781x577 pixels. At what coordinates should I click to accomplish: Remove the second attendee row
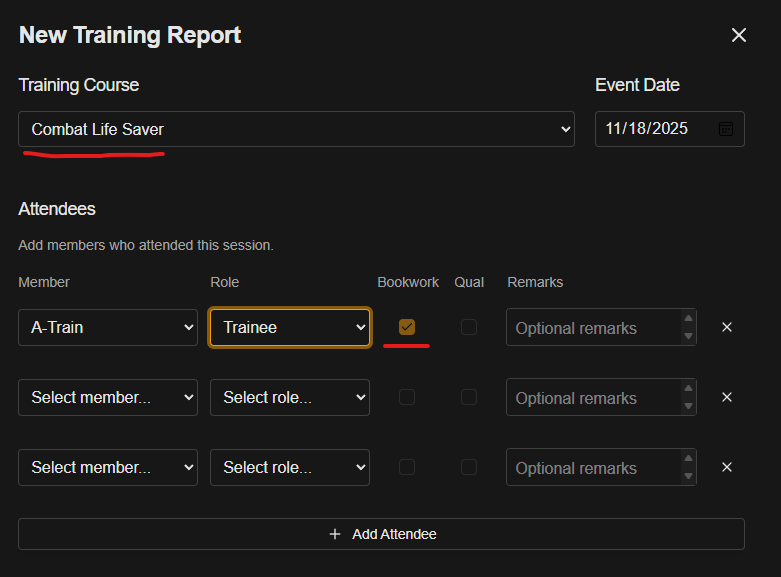click(727, 397)
